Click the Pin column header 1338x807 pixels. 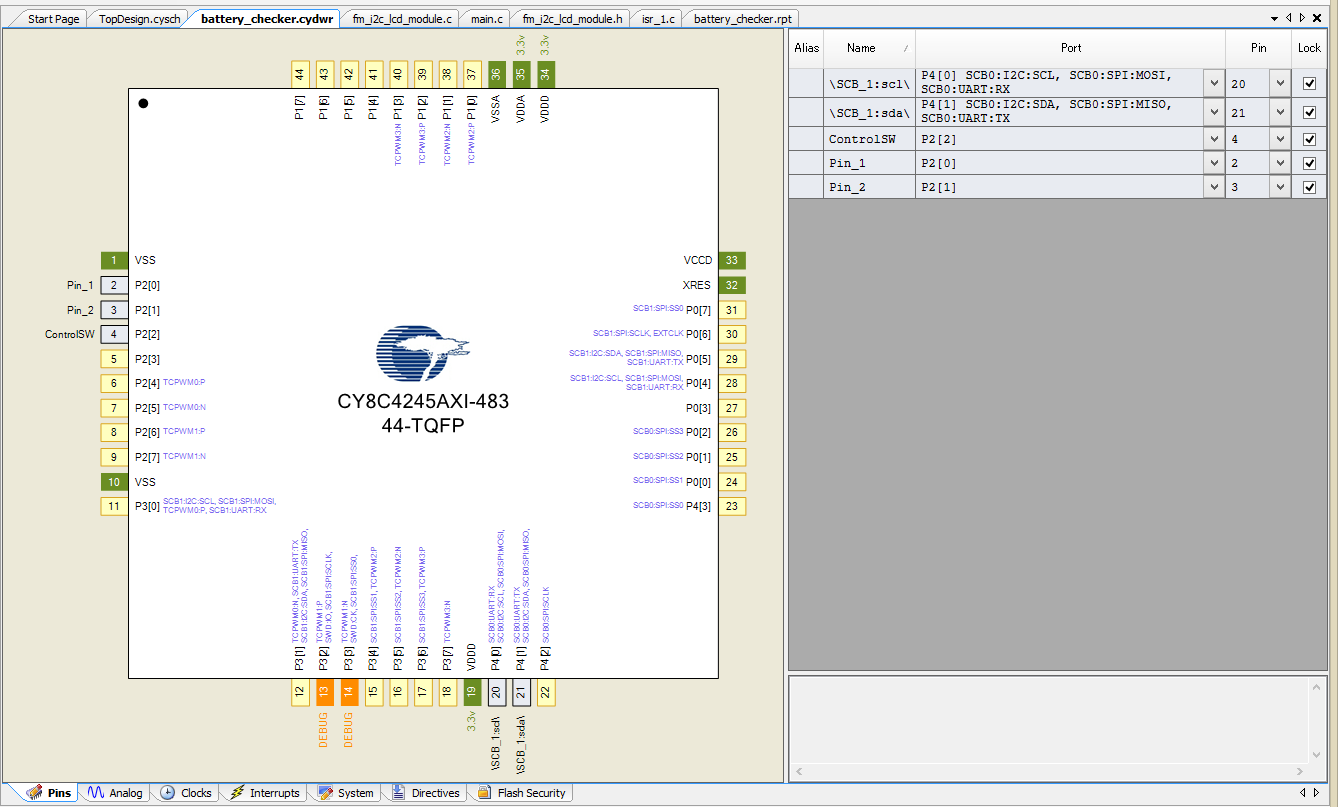1258,48
